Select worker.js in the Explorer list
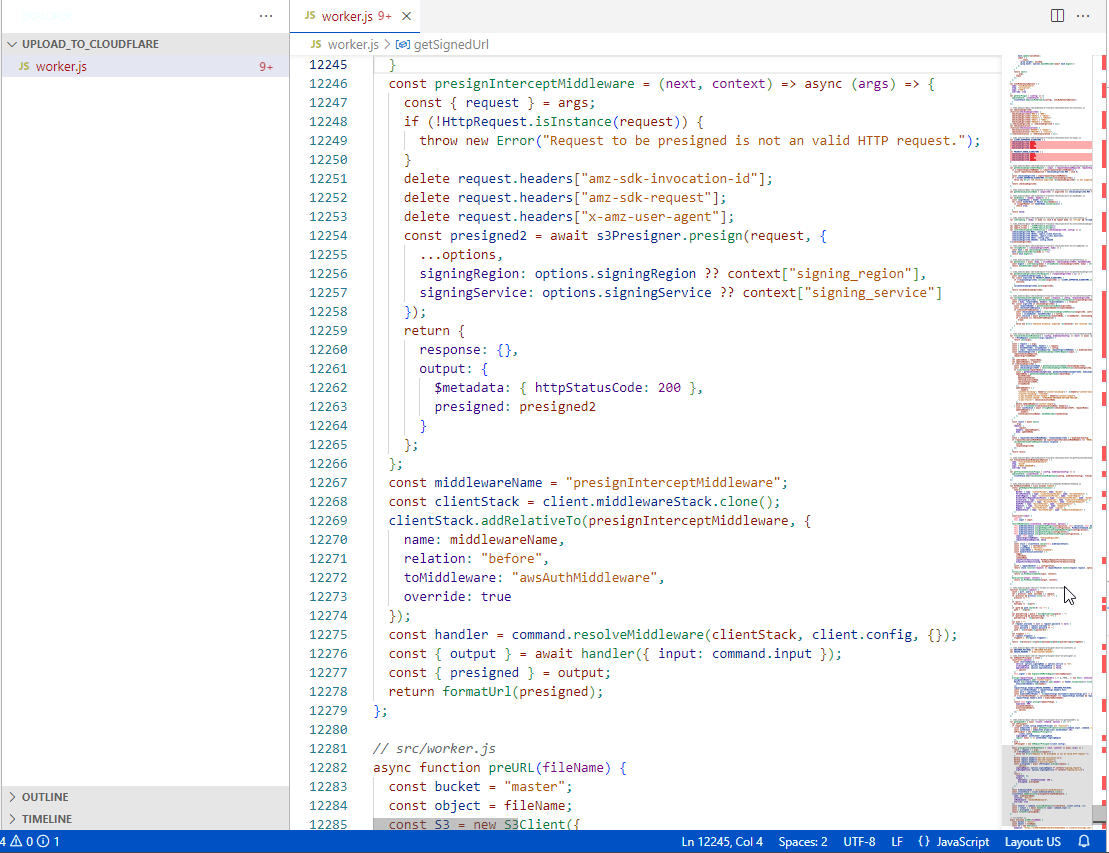This screenshot has width=1109, height=853. tap(60, 66)
